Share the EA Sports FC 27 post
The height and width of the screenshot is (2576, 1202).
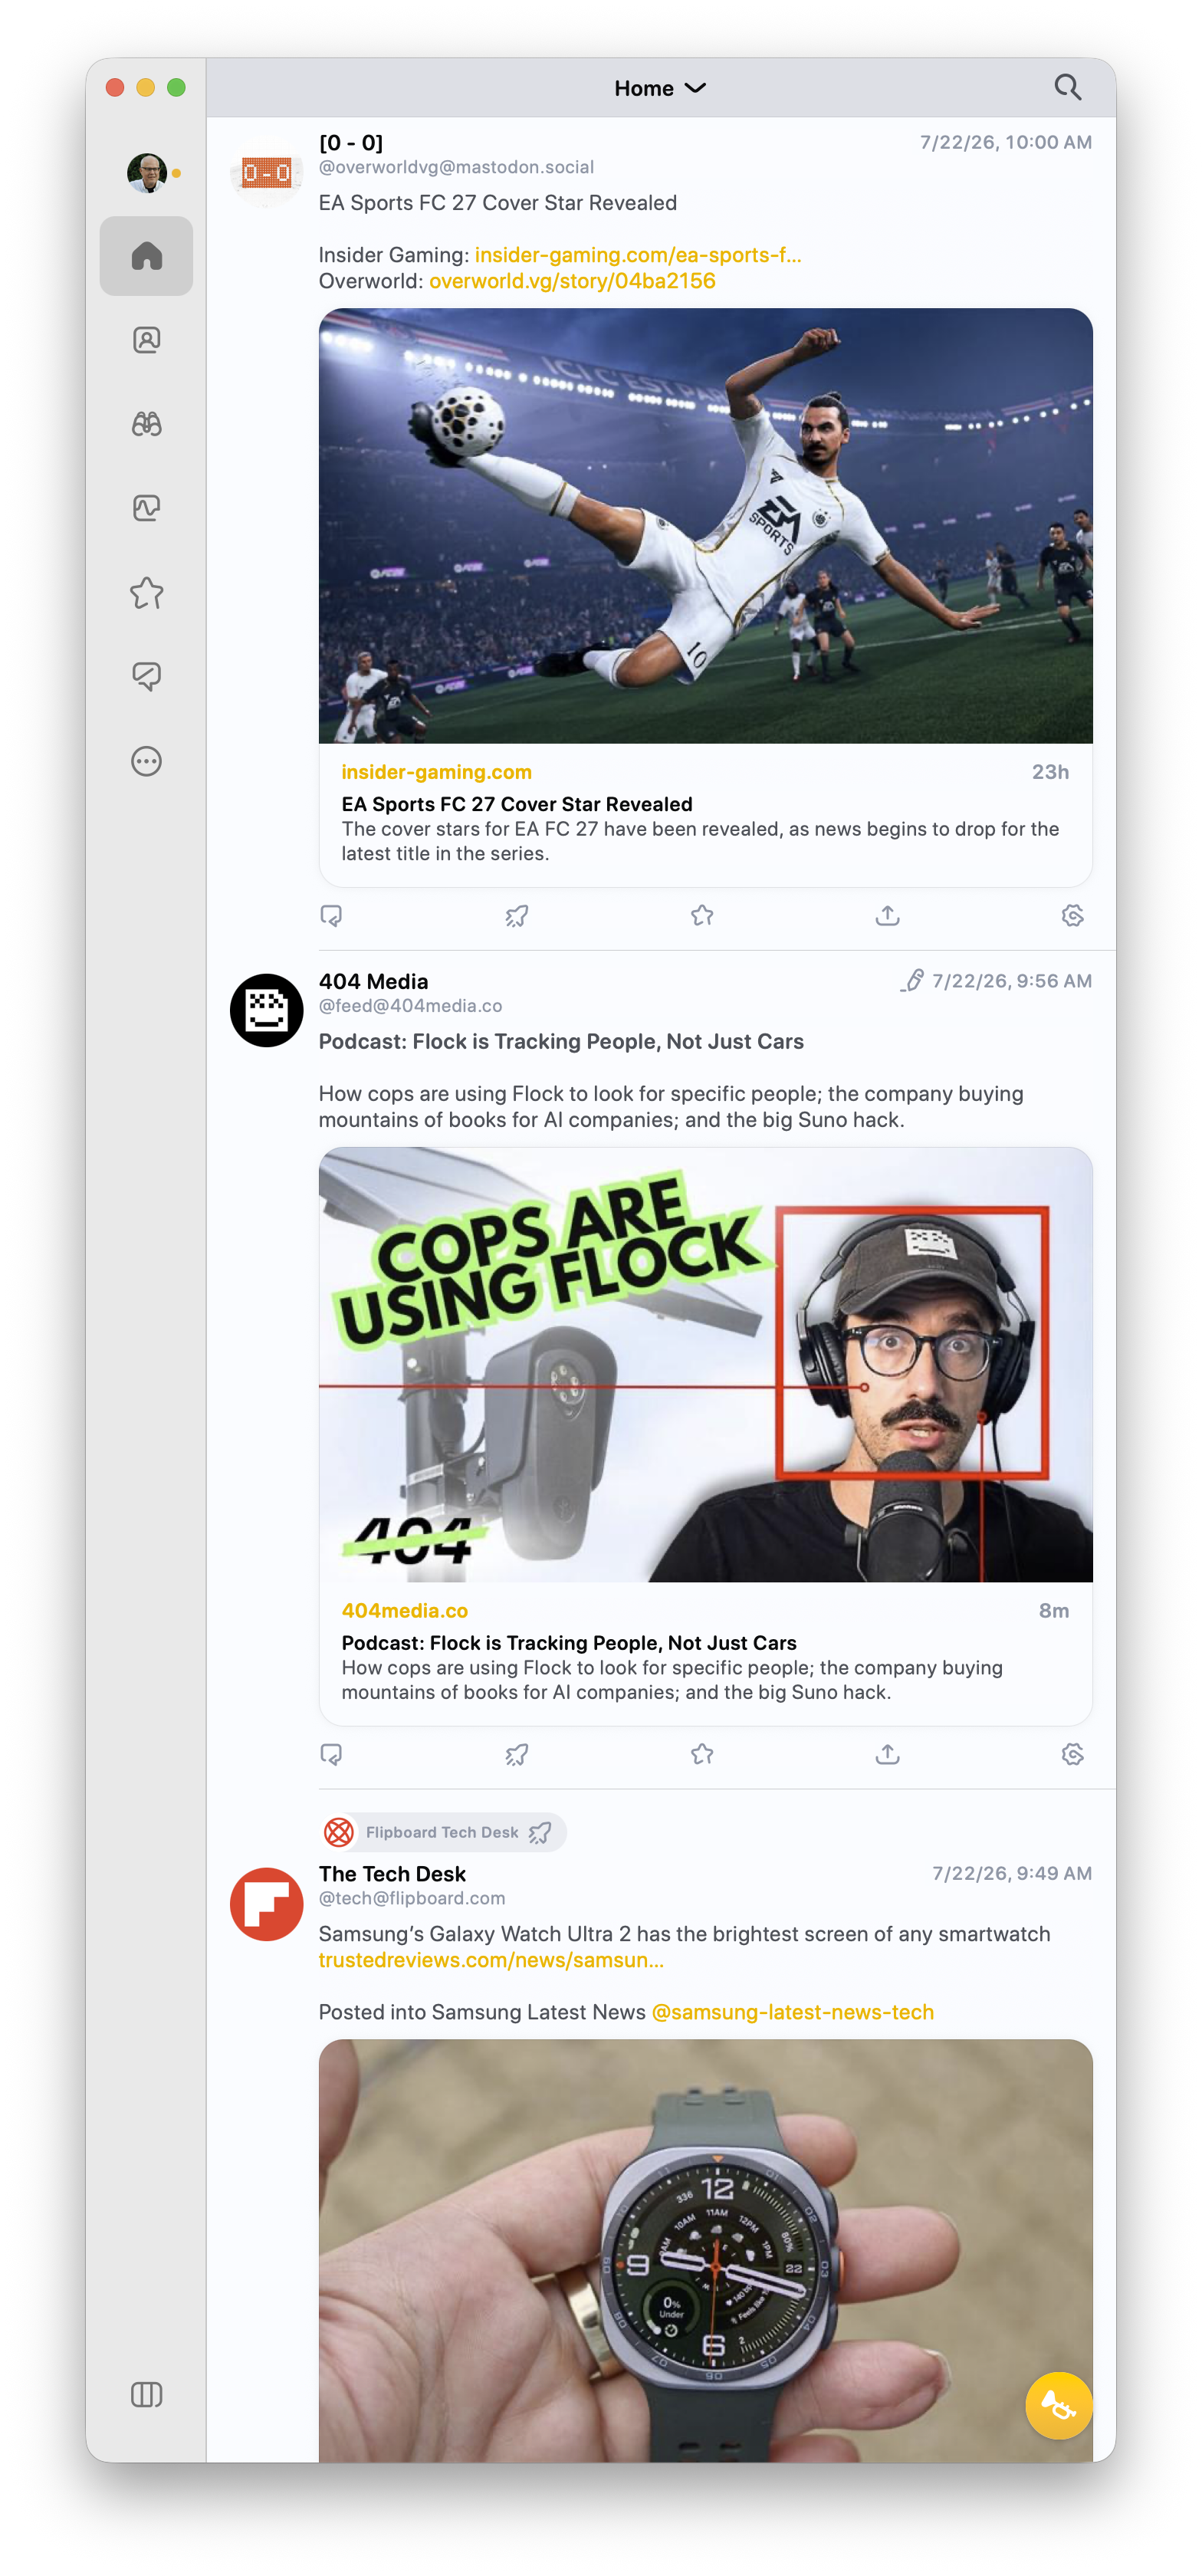tap(887, 915)
